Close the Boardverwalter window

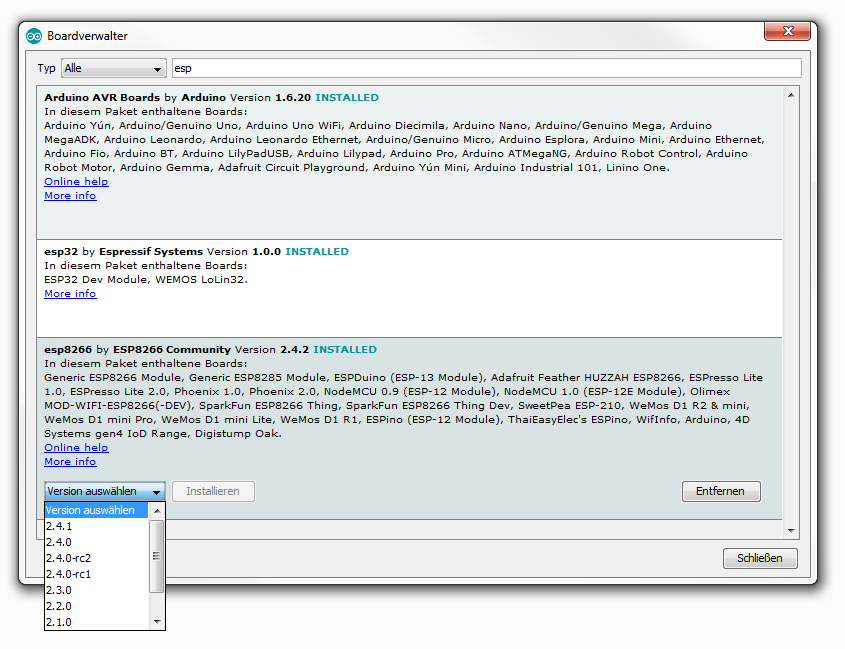(x=787, y=31)
